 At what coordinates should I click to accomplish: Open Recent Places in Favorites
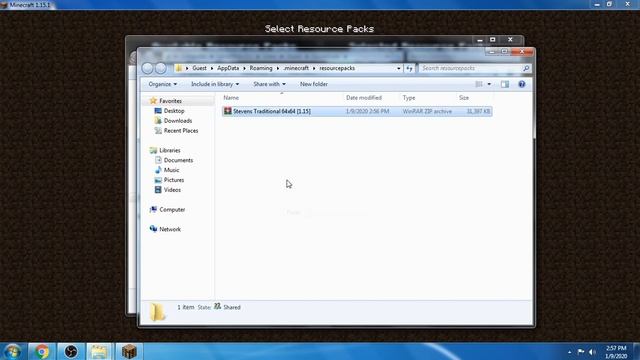(x=181, y=131)
